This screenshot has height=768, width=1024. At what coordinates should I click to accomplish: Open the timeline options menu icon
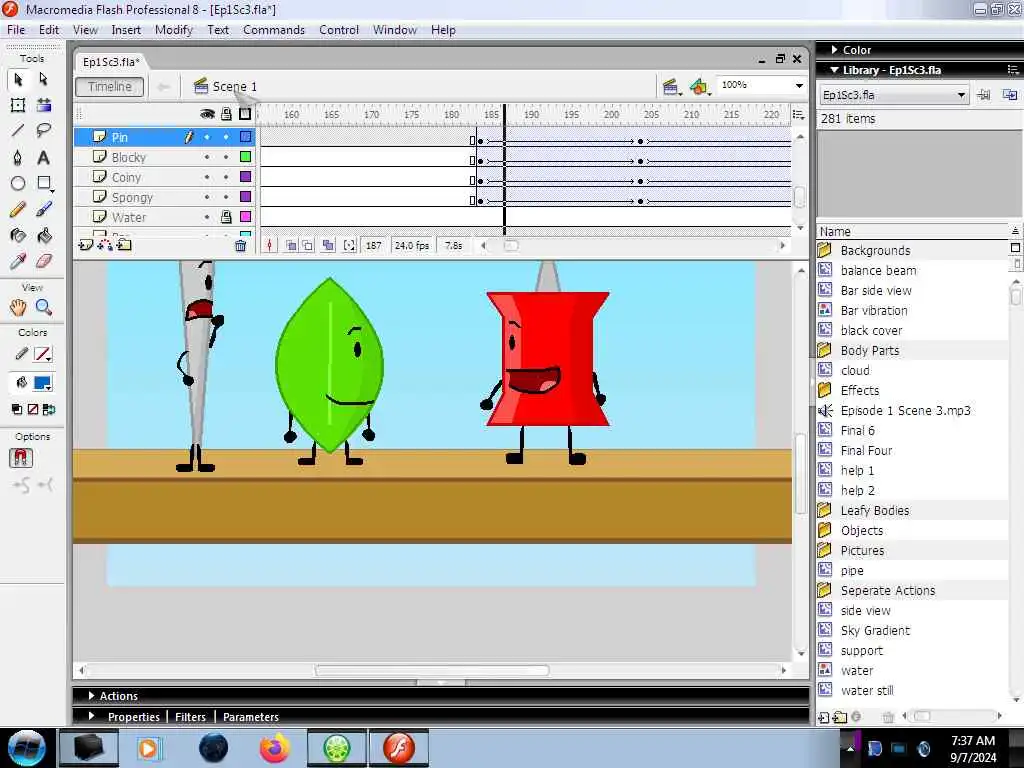(x=798, y=115)
